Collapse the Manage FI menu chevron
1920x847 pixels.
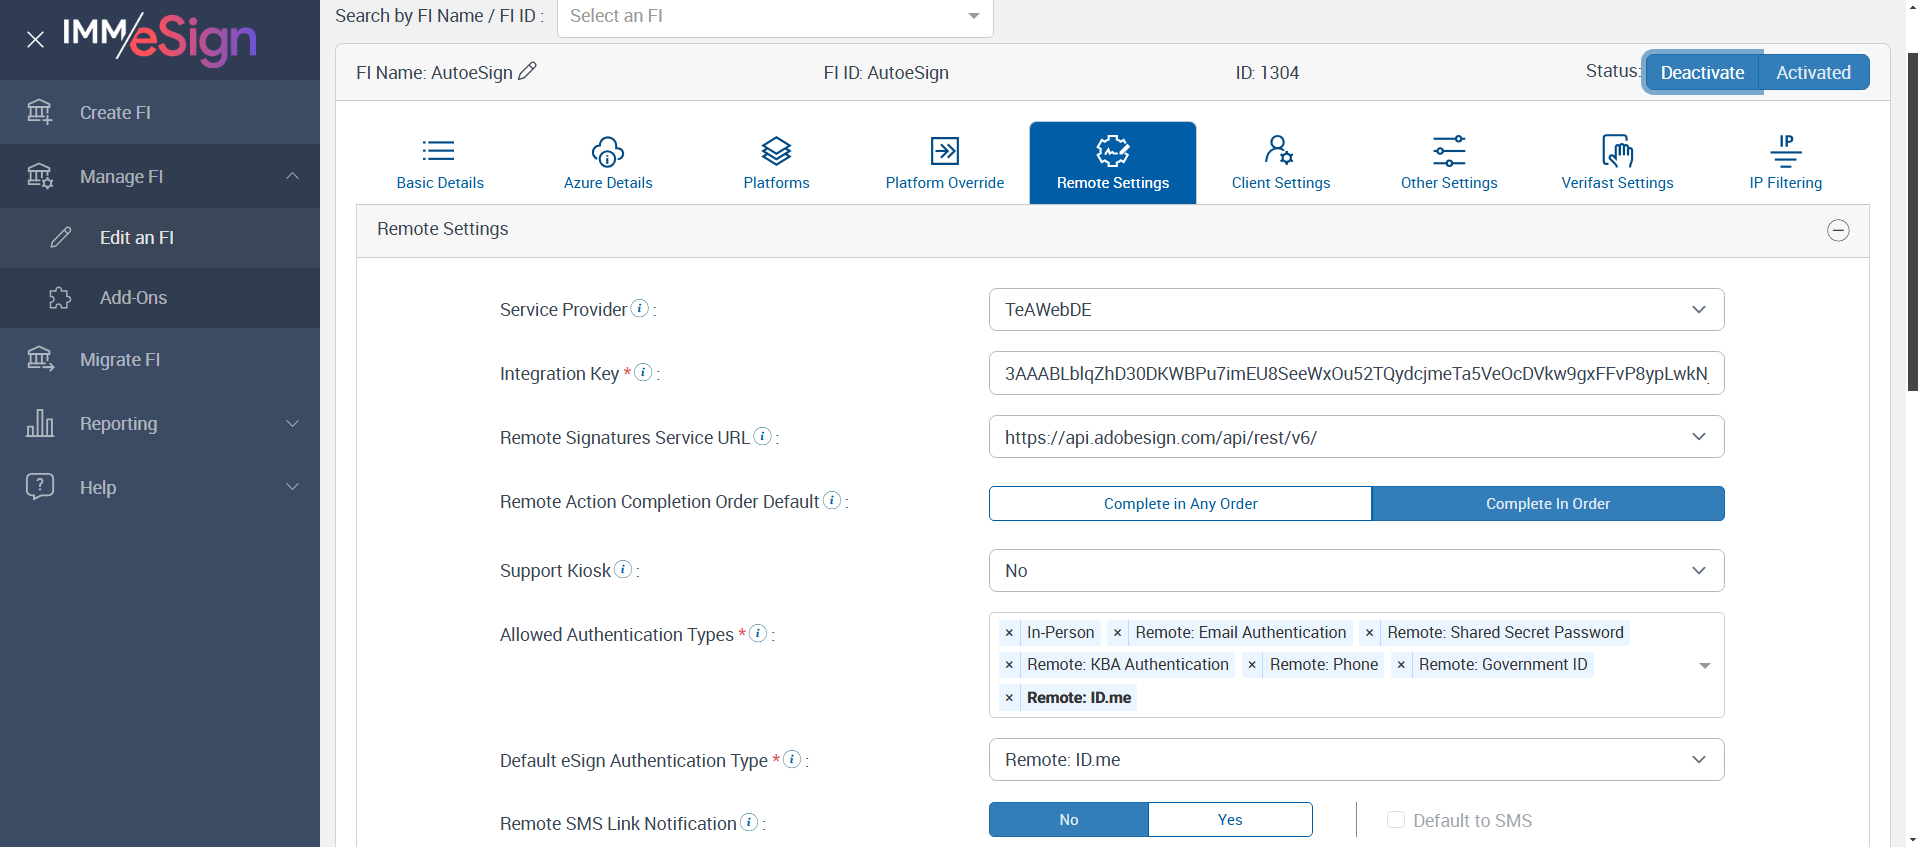click(x=292, y=176)
